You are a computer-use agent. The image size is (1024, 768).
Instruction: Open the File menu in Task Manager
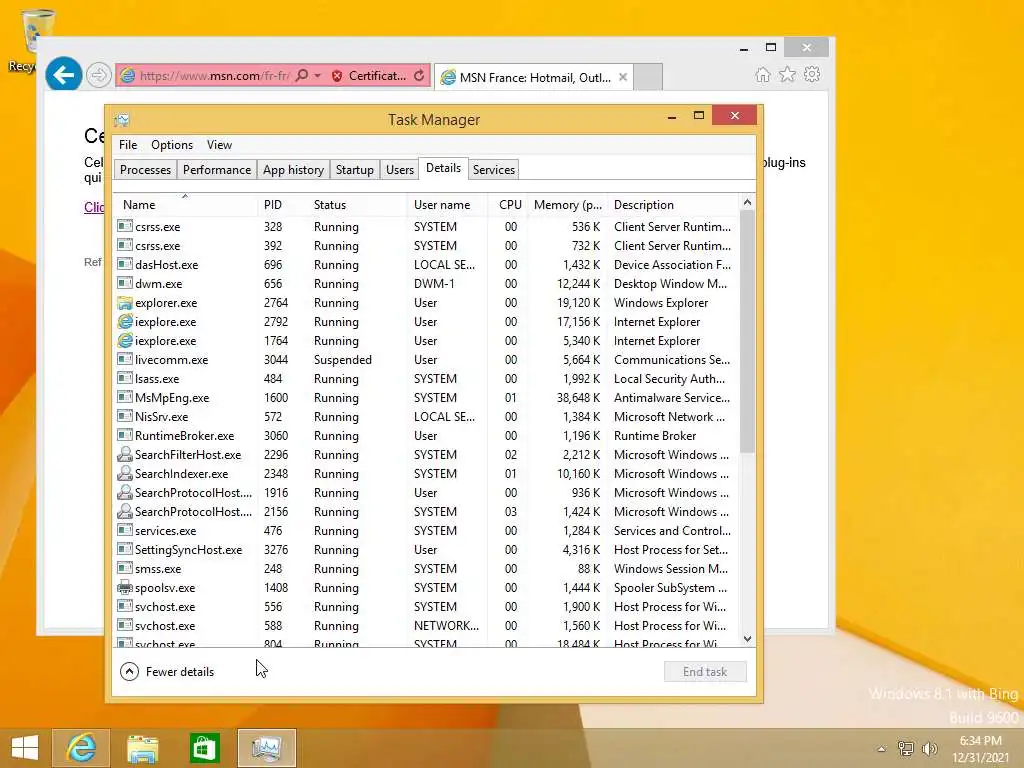[128, 145]
